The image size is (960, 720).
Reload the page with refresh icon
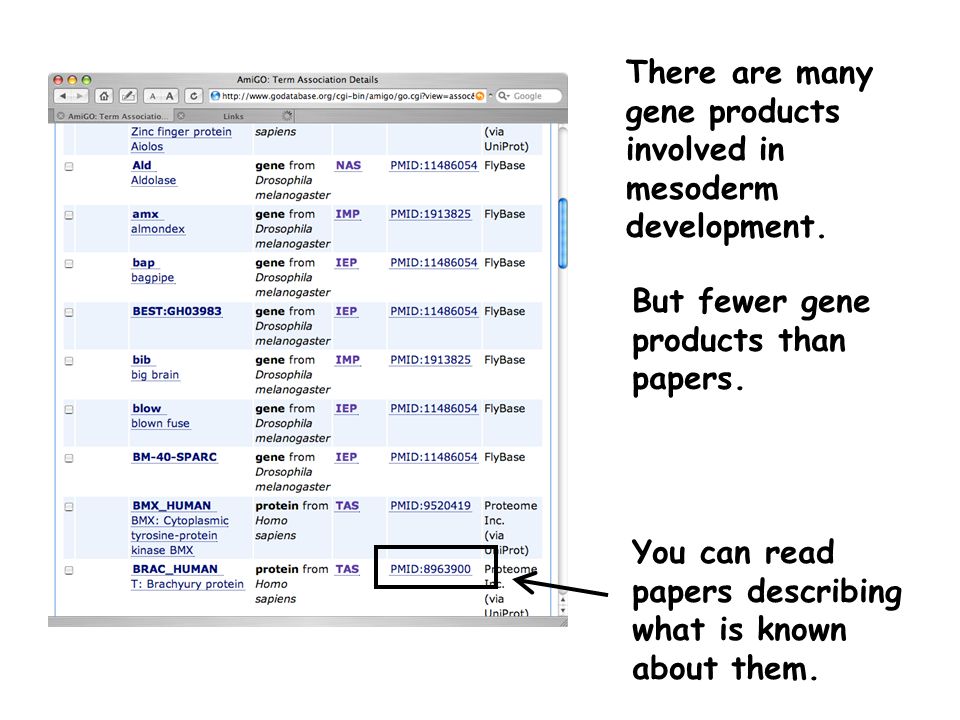click(x=193, y=96)
